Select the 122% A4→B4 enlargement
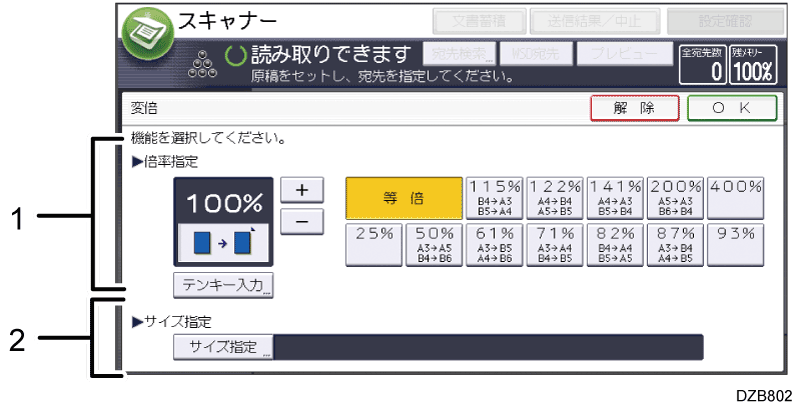 coord(555,198)
